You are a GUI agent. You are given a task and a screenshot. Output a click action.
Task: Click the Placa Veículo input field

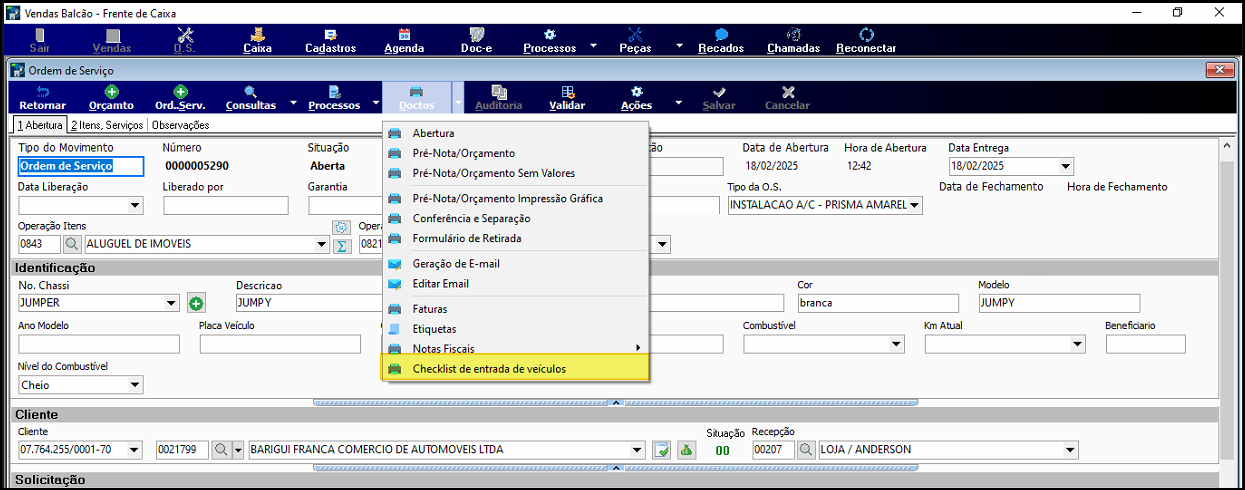280,344
